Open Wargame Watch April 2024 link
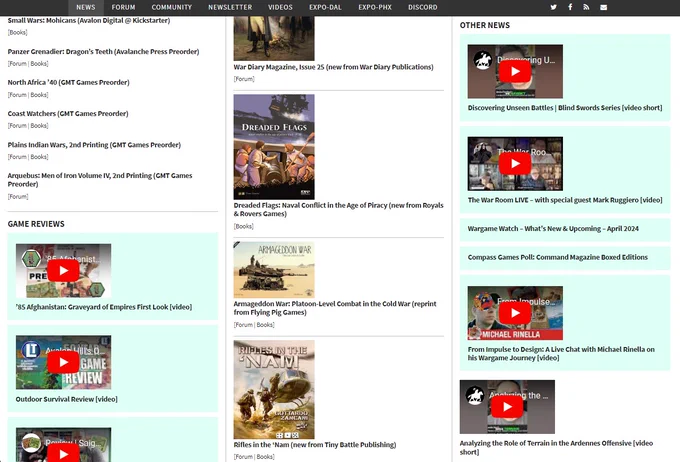This screenshot has height=462, width=680. (x=553, y=229)
